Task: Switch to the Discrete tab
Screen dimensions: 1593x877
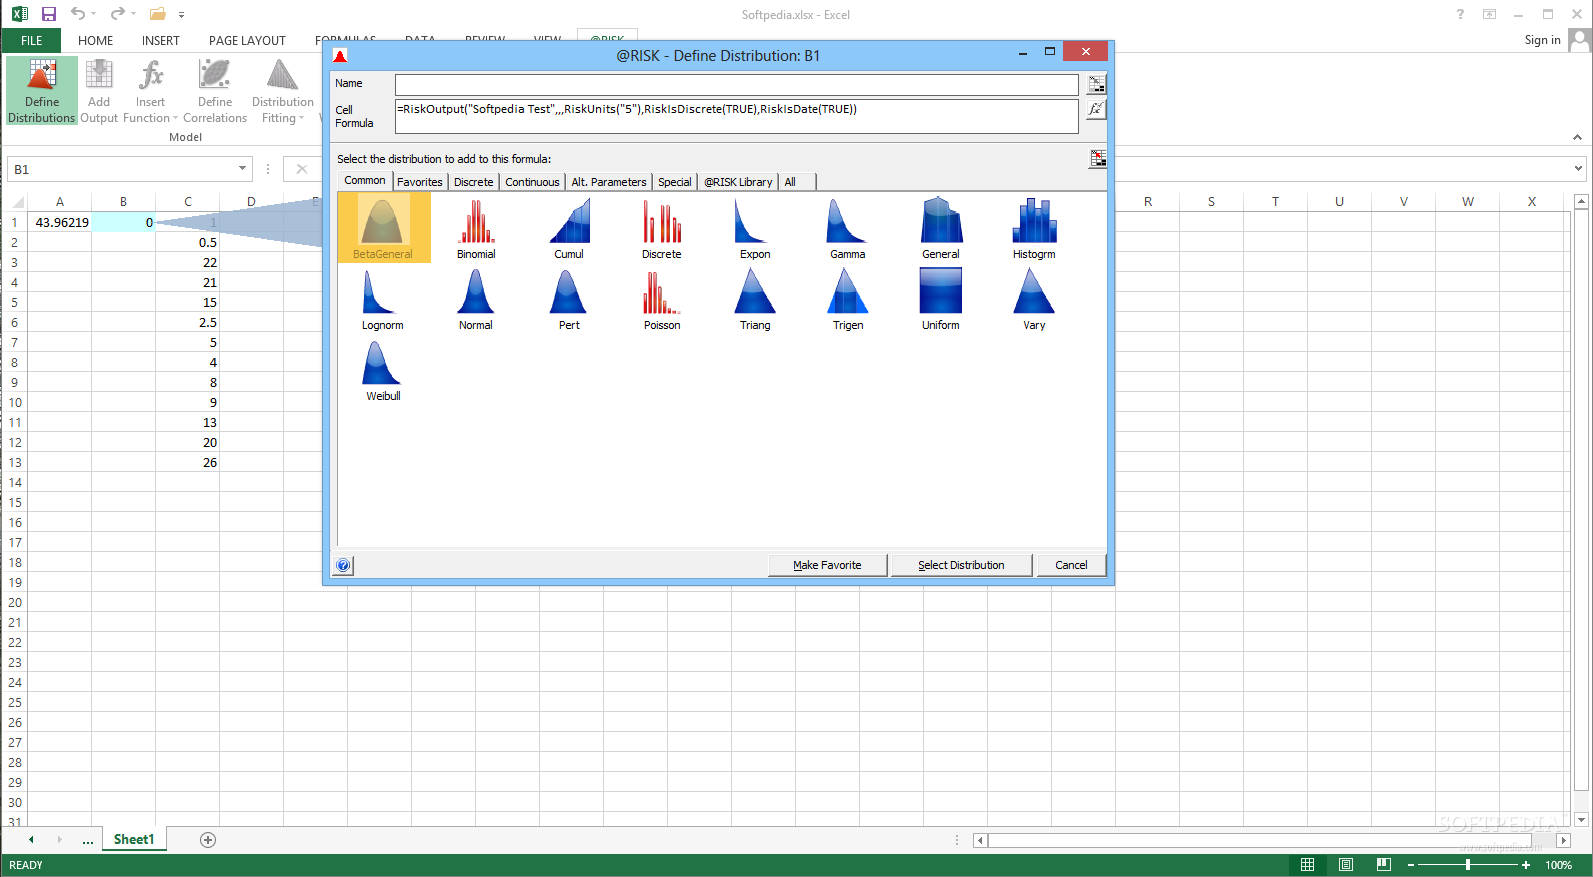Action: [473, 182]
